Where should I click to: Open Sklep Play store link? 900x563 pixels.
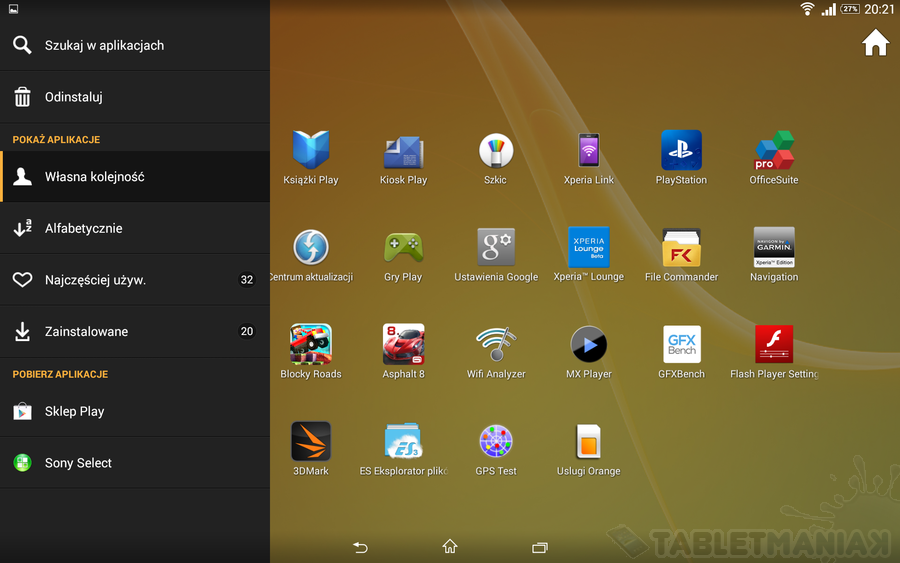click(x=134, y=411)
